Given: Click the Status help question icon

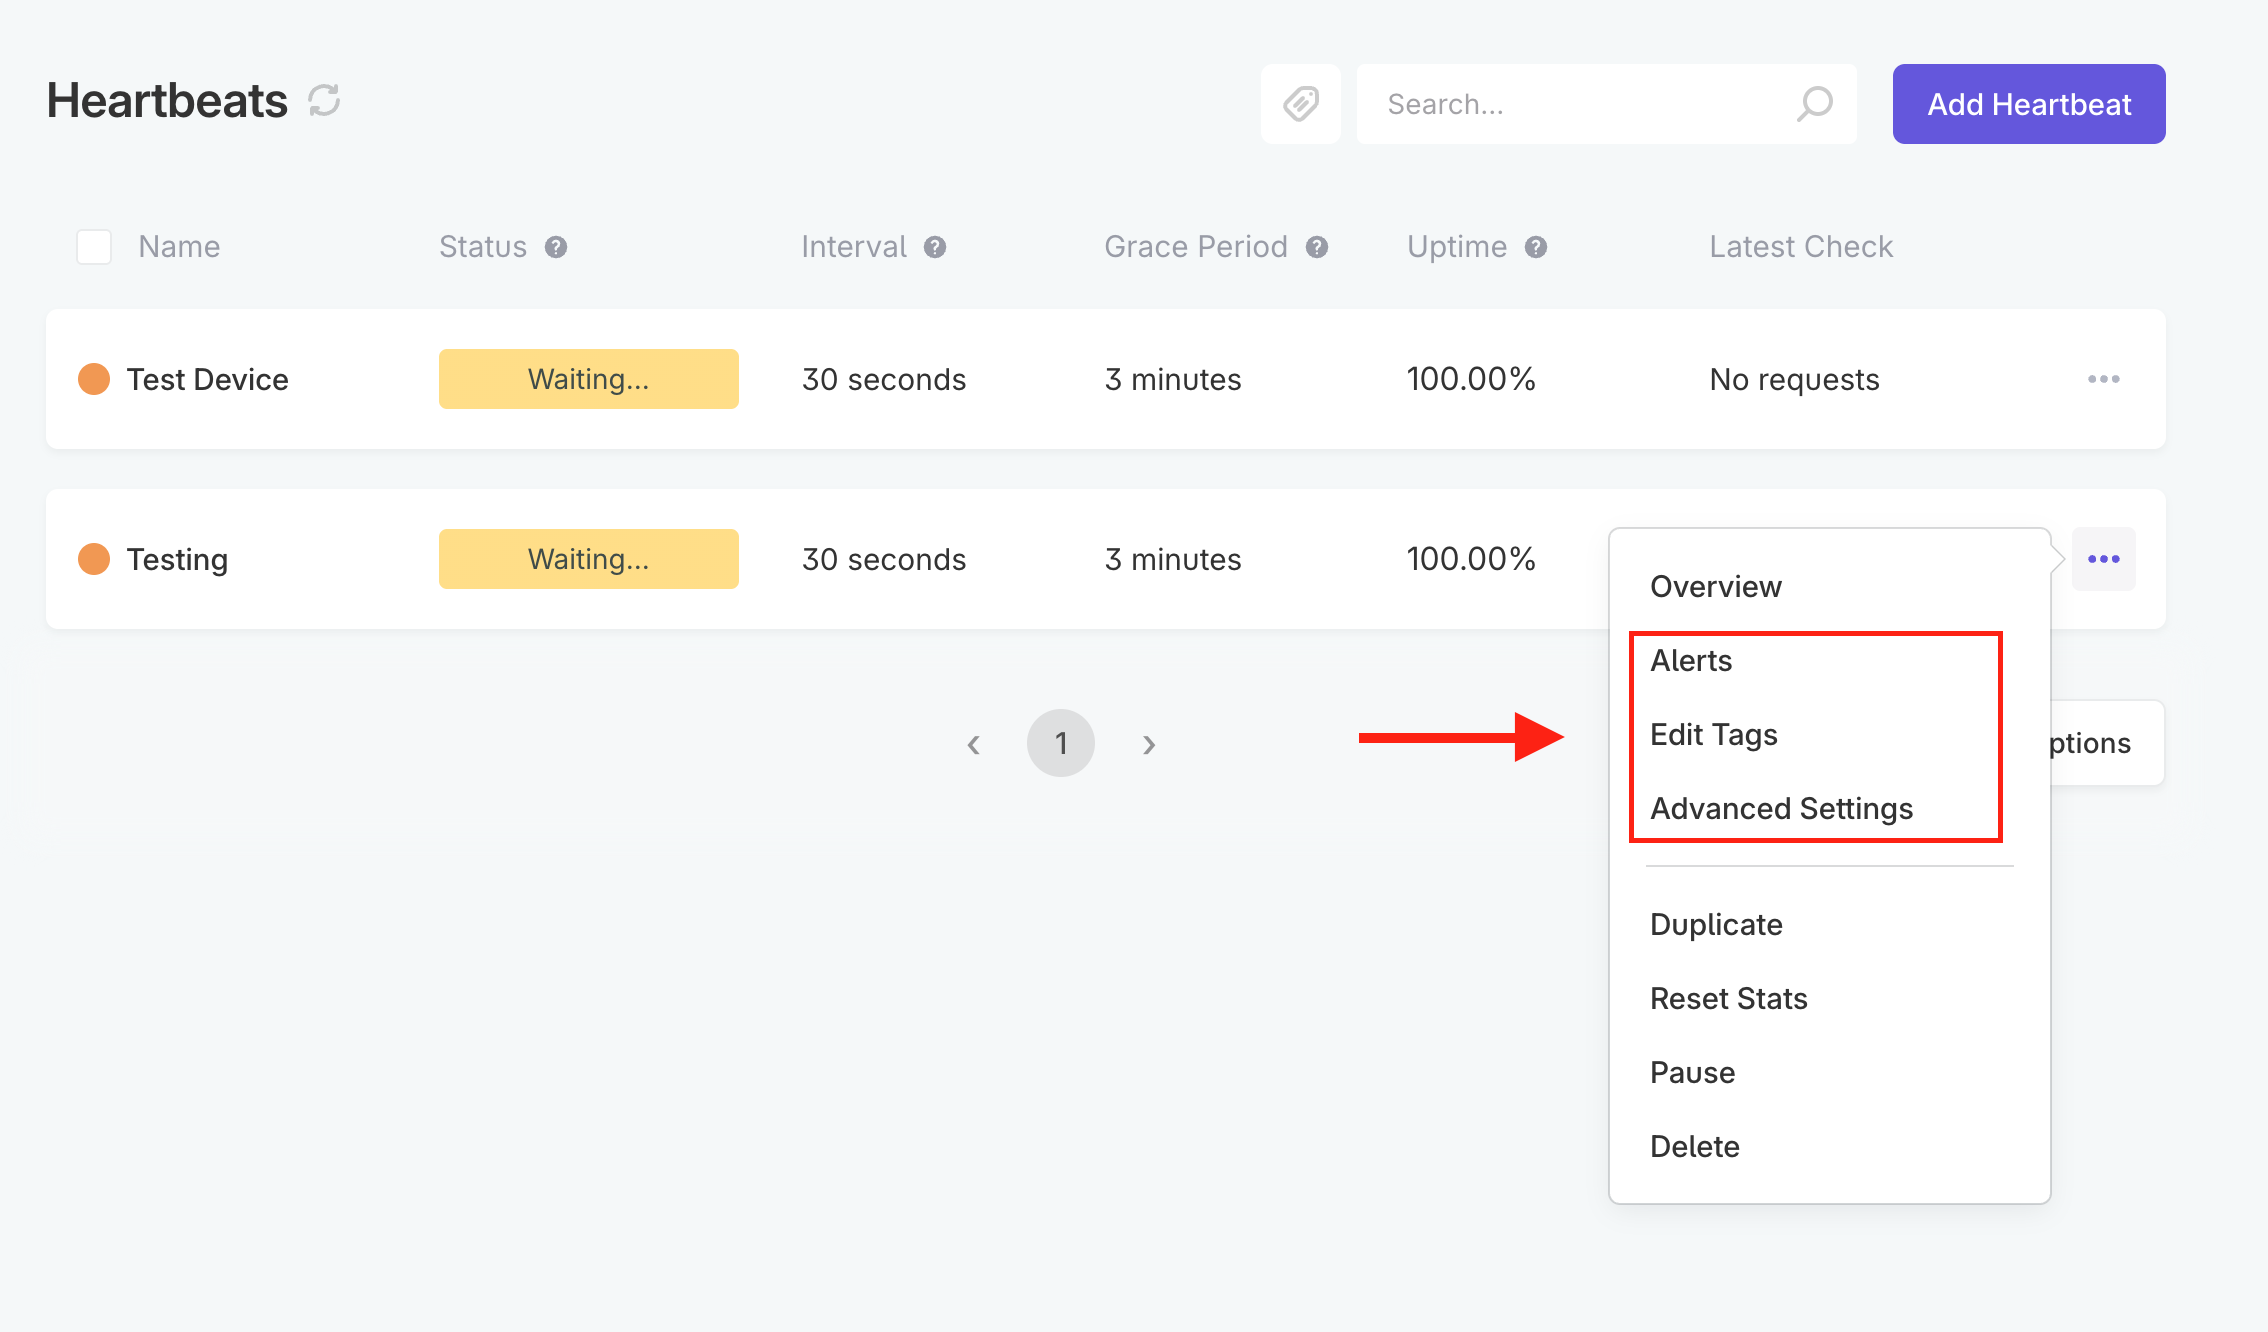Looking at the screenshot, I should 556,247.
